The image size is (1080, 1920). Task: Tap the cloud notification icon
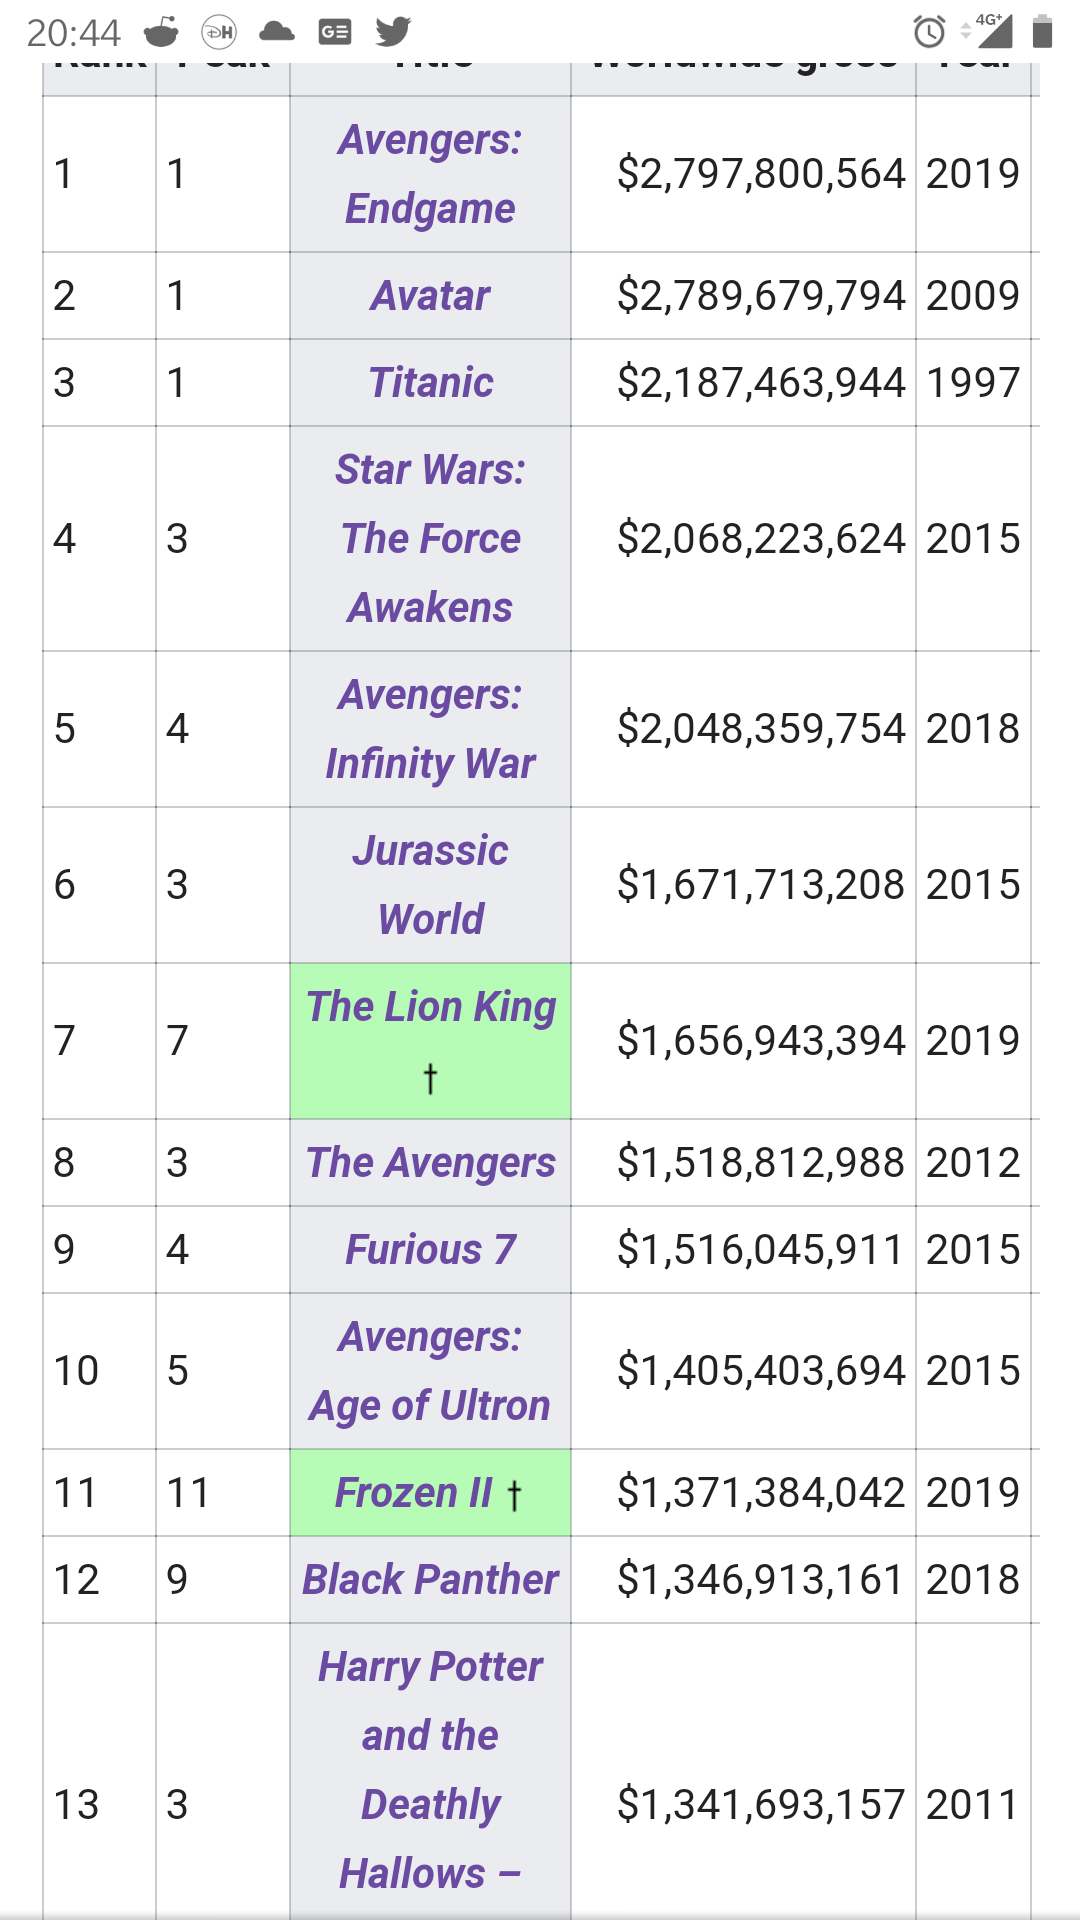click(x=277, y=32)
